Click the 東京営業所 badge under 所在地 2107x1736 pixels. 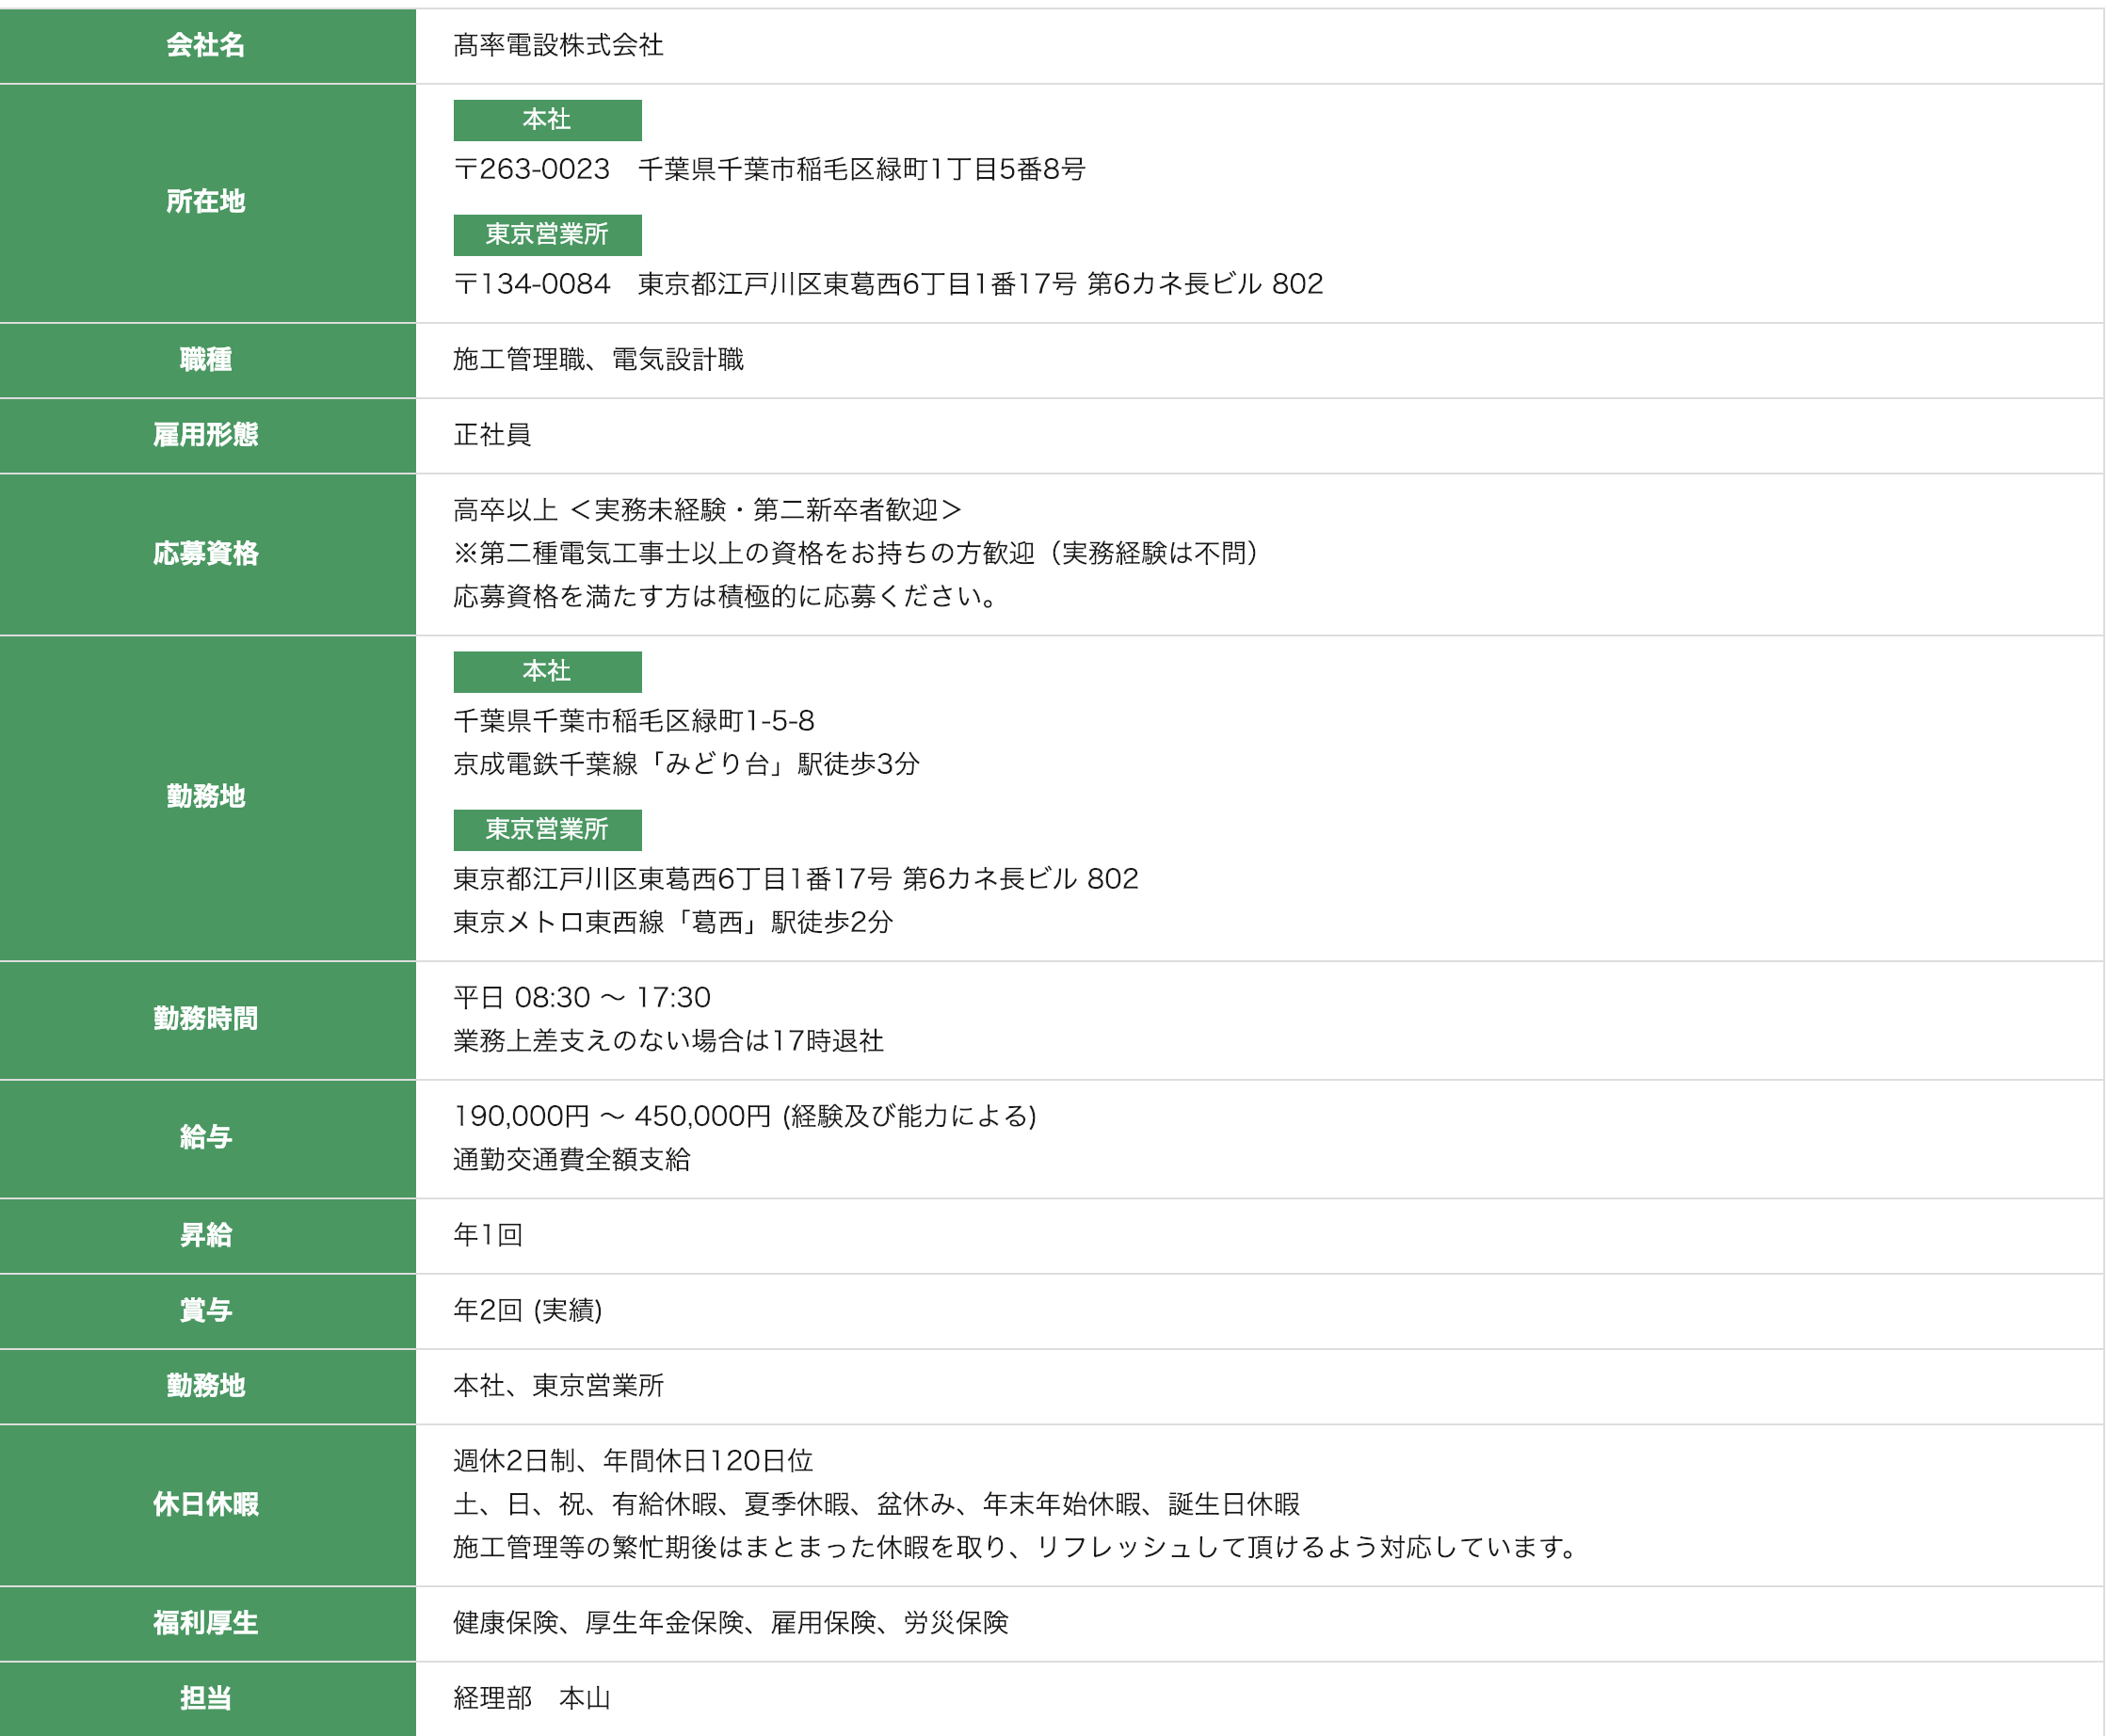tap(546, 234)
